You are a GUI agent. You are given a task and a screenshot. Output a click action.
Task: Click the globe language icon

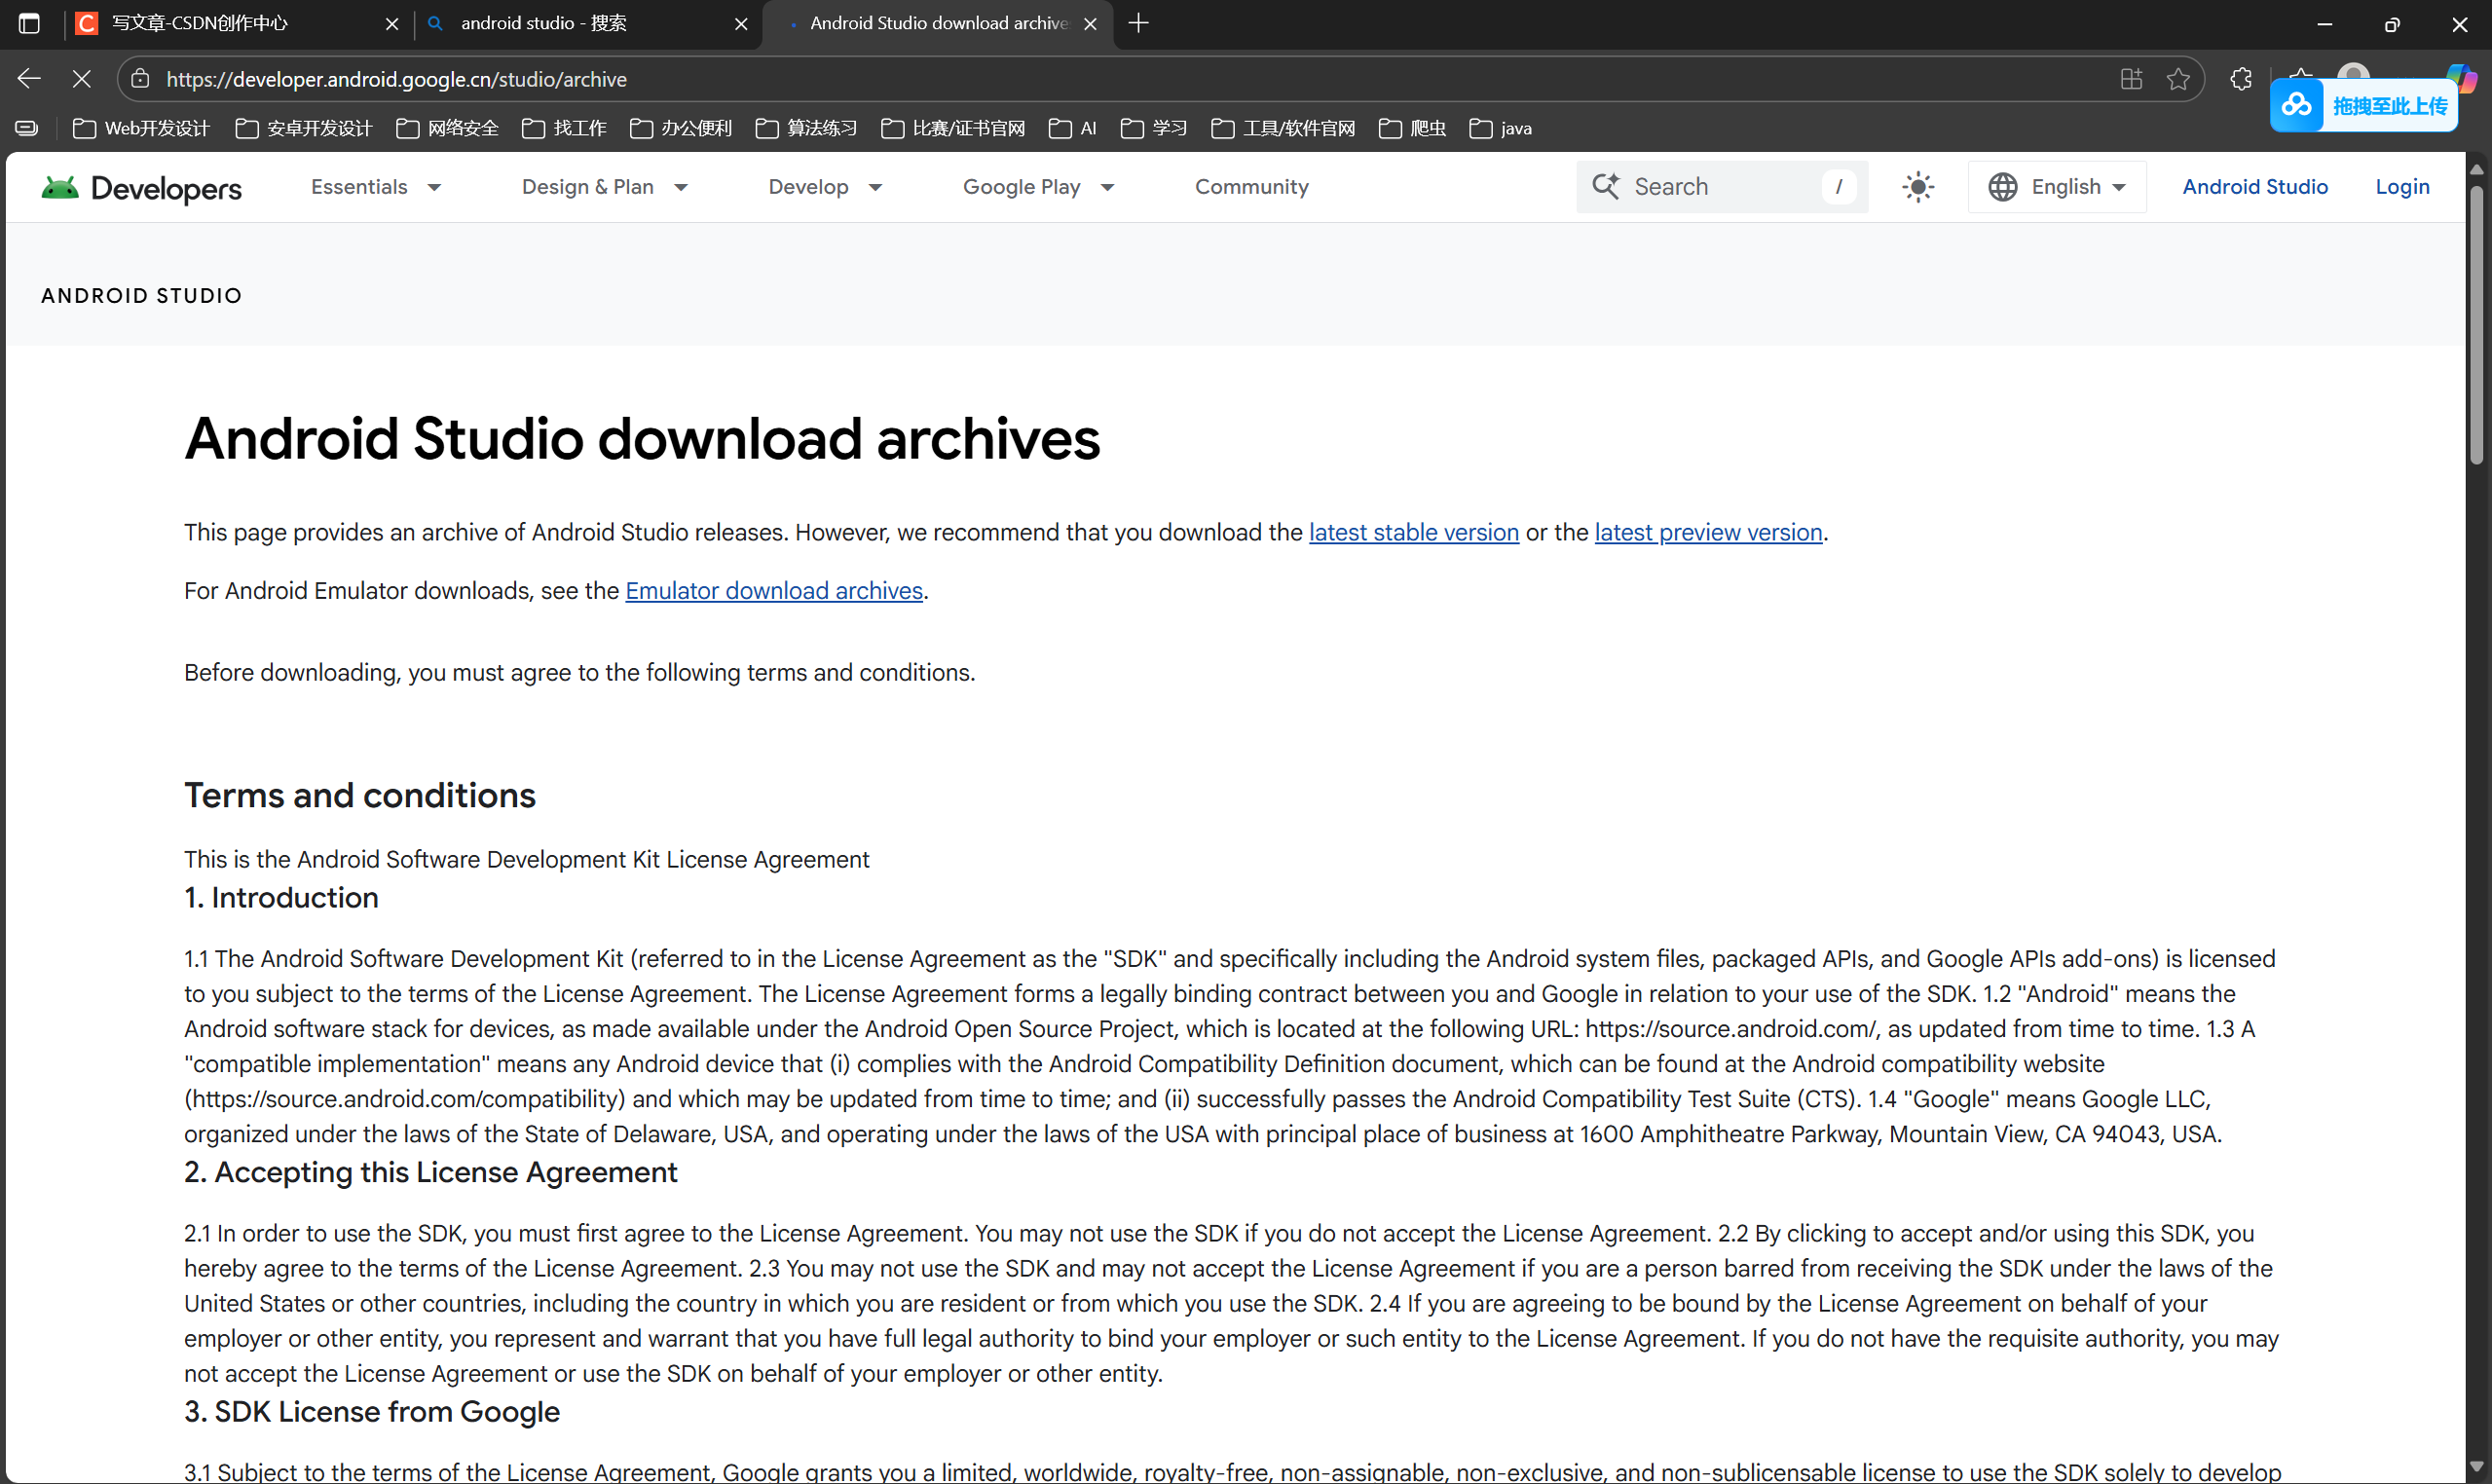2002,187
